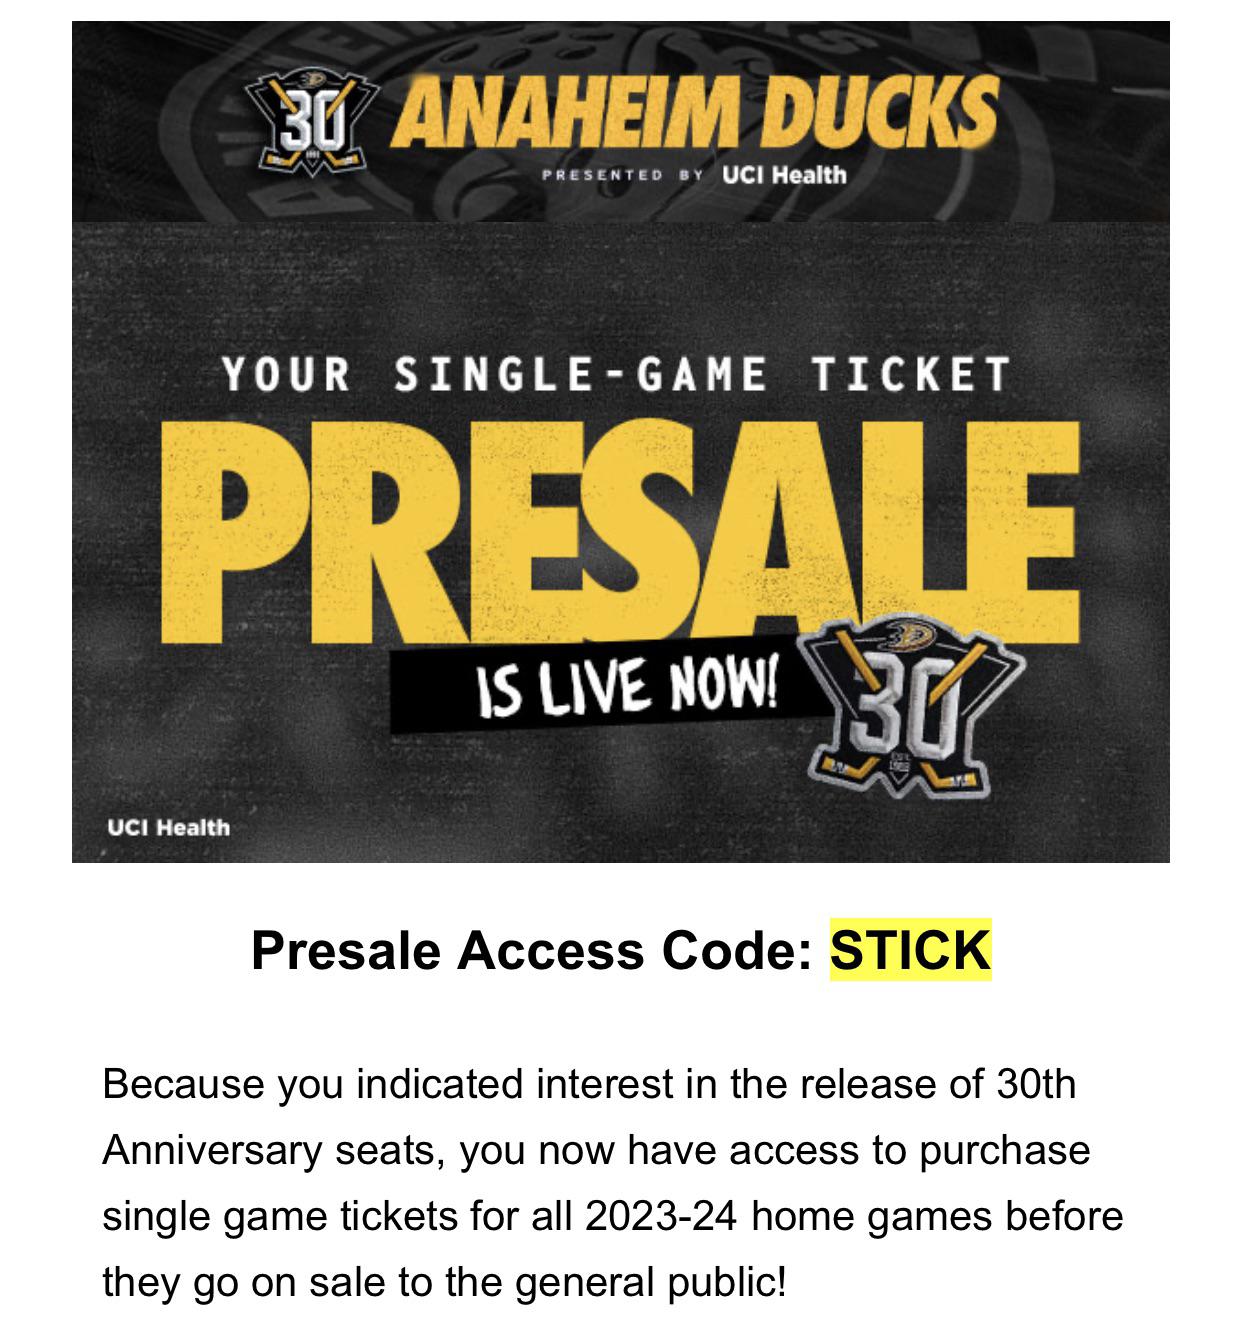This screenshot has width=1242, height=1336.
Task: Click the UCI Health logo in banner corner
Action: tap(168, 828)
